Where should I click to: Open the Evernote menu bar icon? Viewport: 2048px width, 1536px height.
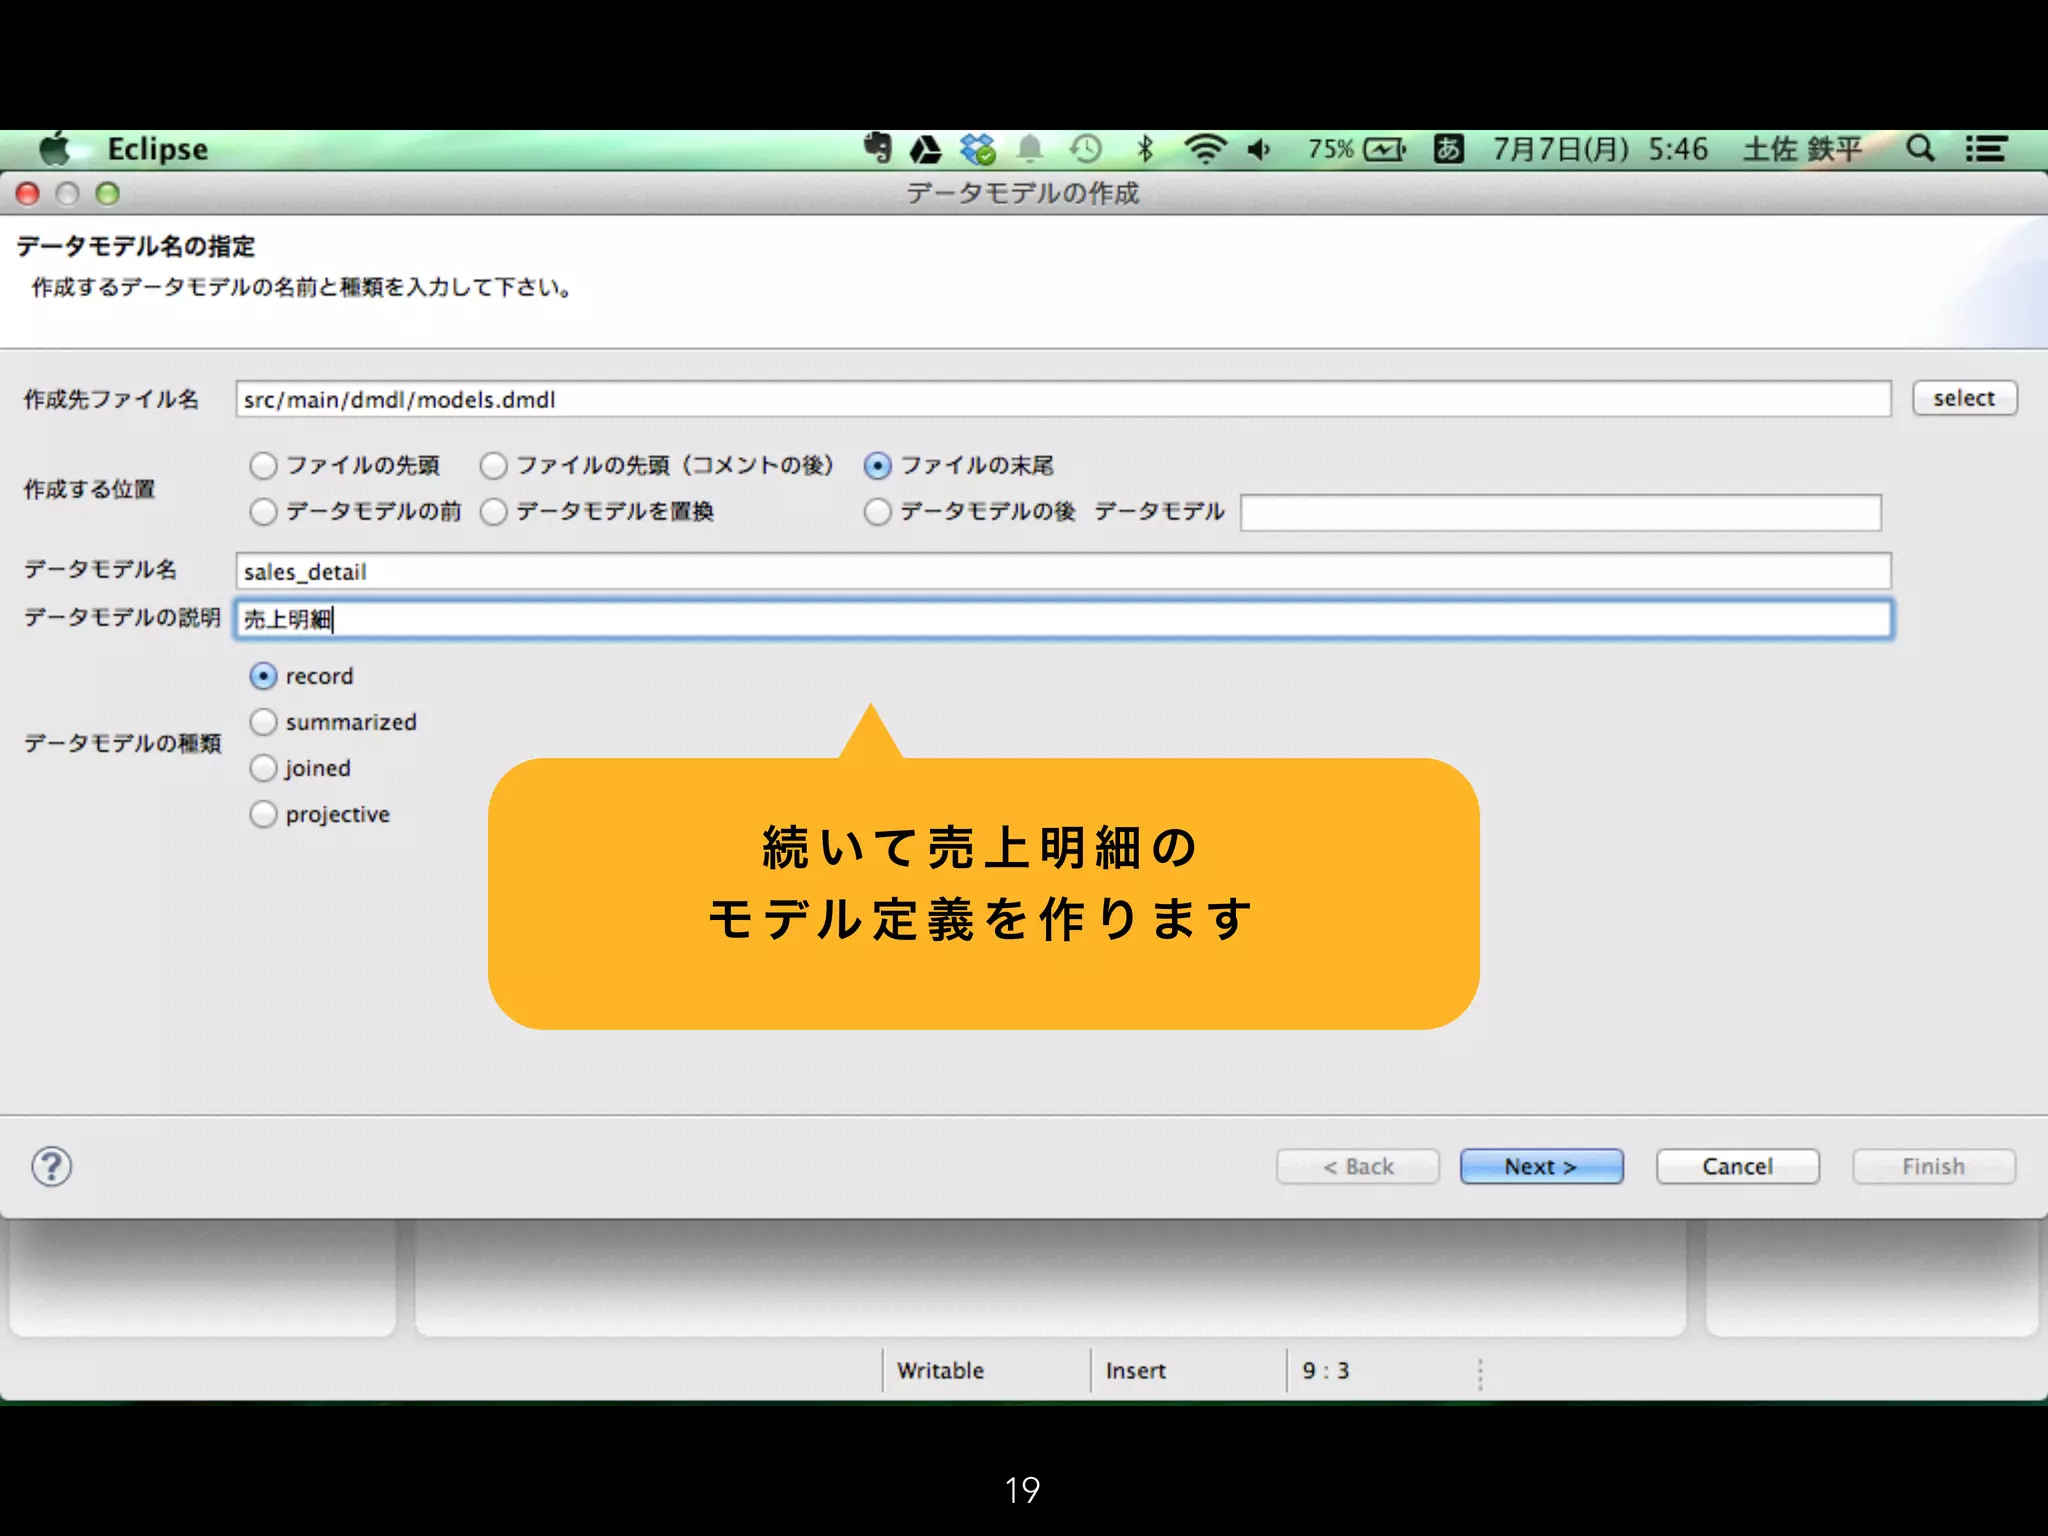[877, 149]
